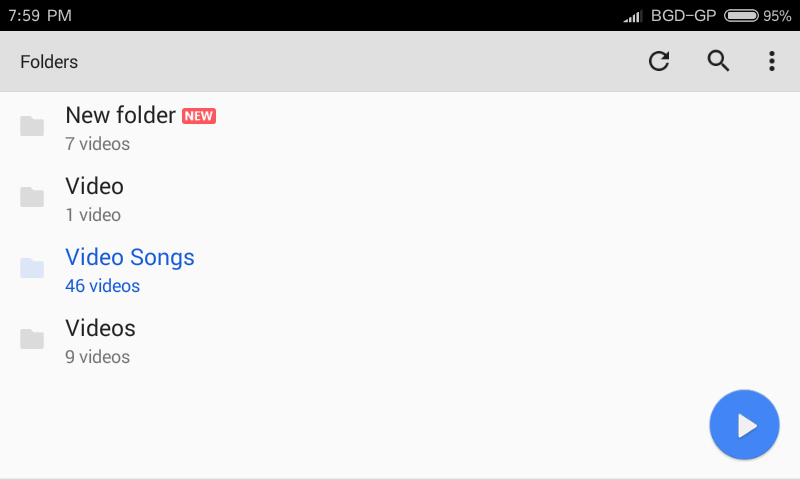Tap the signal strength icon
Viewport: 800px width, 480px height.
[x=632, y=16]
